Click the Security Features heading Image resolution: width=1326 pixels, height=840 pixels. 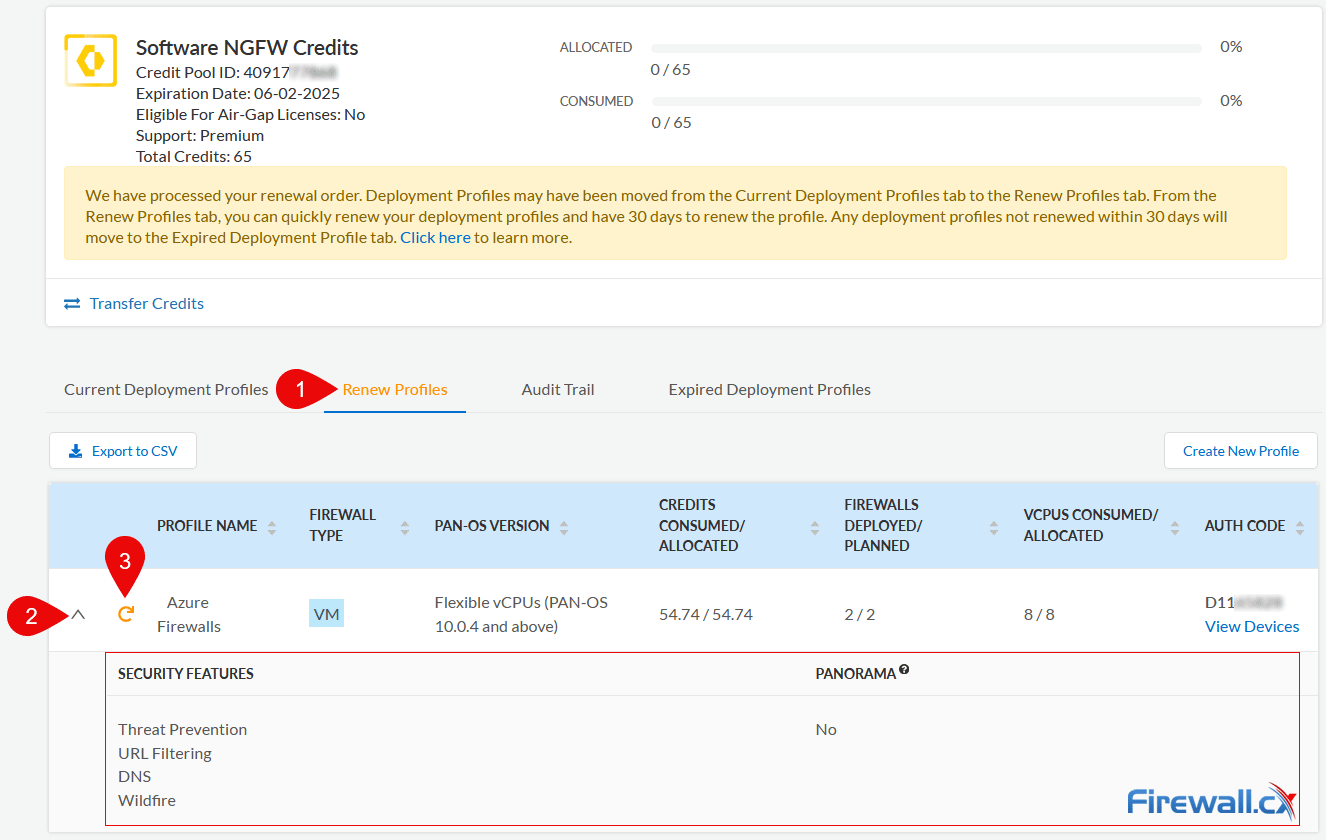186,674
